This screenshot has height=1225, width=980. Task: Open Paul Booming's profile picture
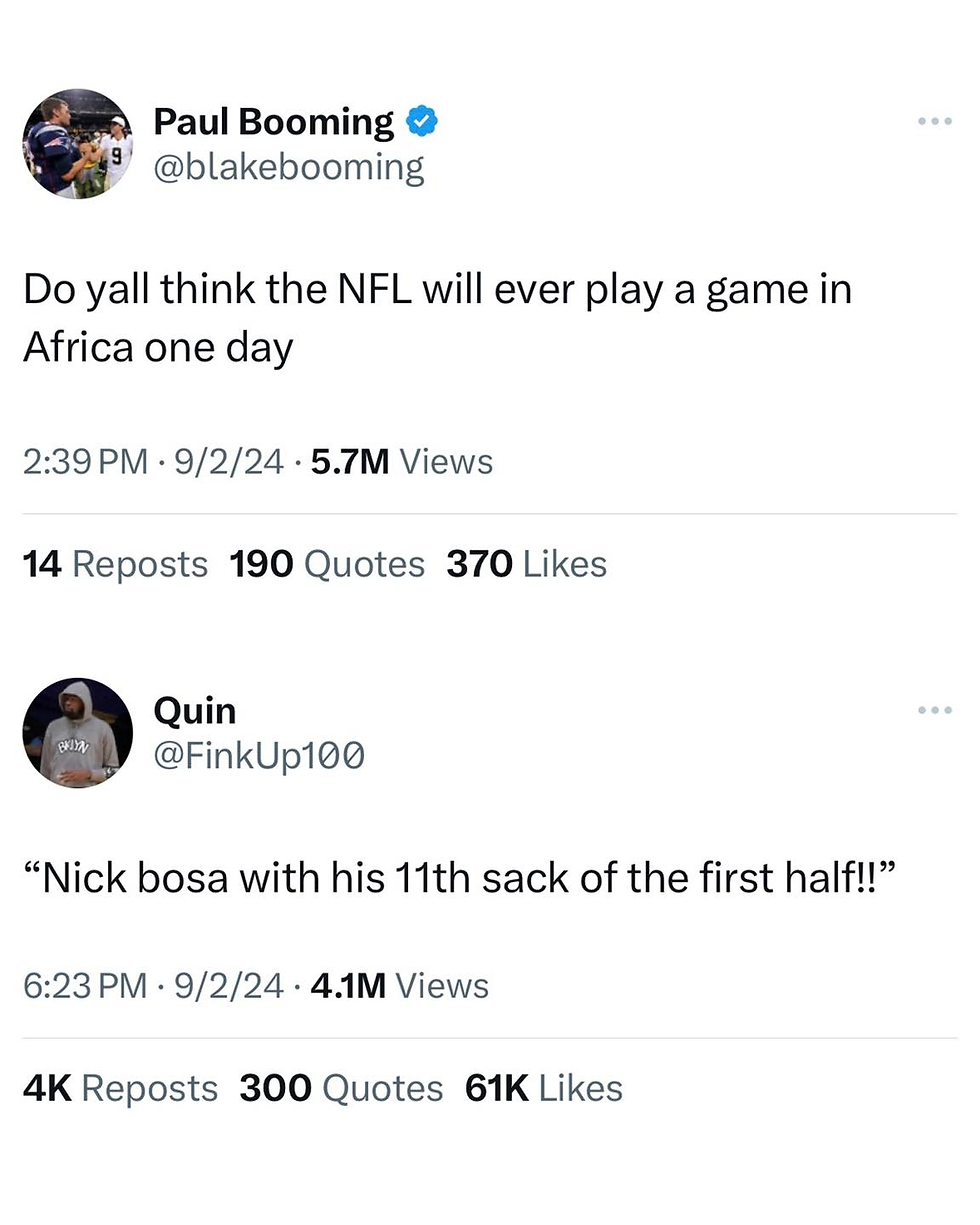pyautogui.click(x=78, y=143)
